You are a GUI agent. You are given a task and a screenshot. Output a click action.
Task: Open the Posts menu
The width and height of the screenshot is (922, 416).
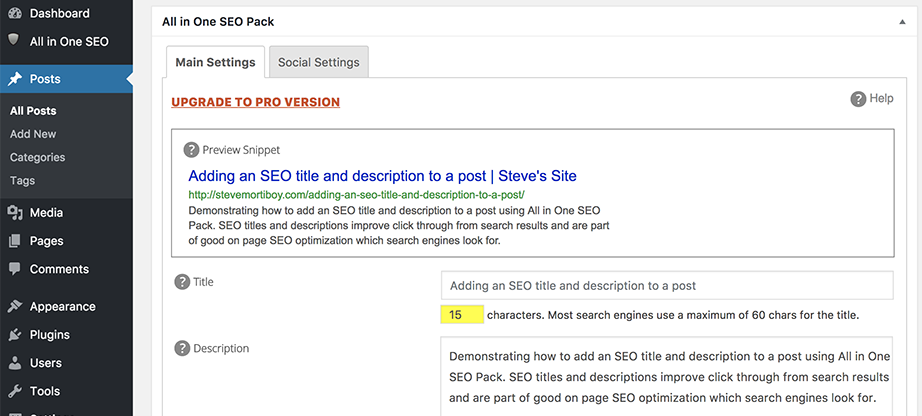click(x=66, y=79)
